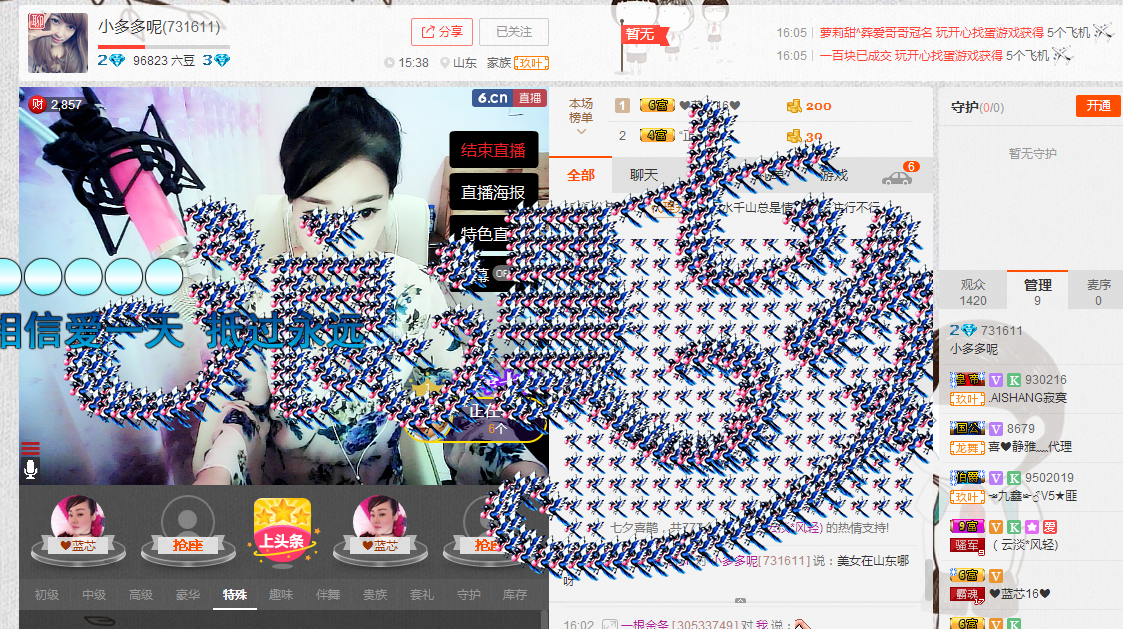The width and height of the screenshot is (1123, 629).
Task: Click the 骚军 badge beside 云淡*风轻
Action: [x=967, y=545]
